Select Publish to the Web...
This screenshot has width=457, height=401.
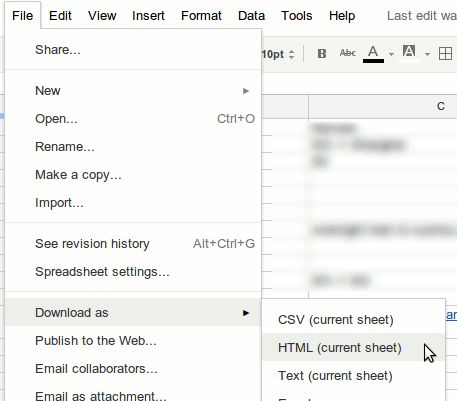[133, 341]
